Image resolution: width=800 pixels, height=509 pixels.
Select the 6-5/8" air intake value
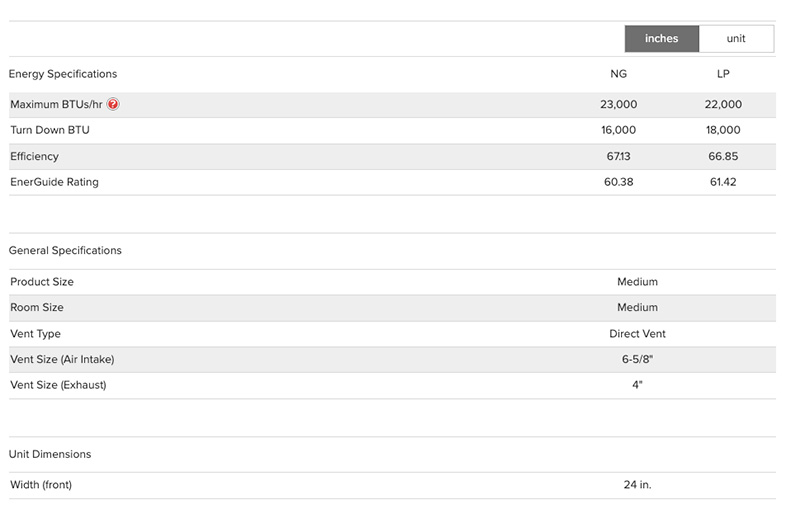637,359
